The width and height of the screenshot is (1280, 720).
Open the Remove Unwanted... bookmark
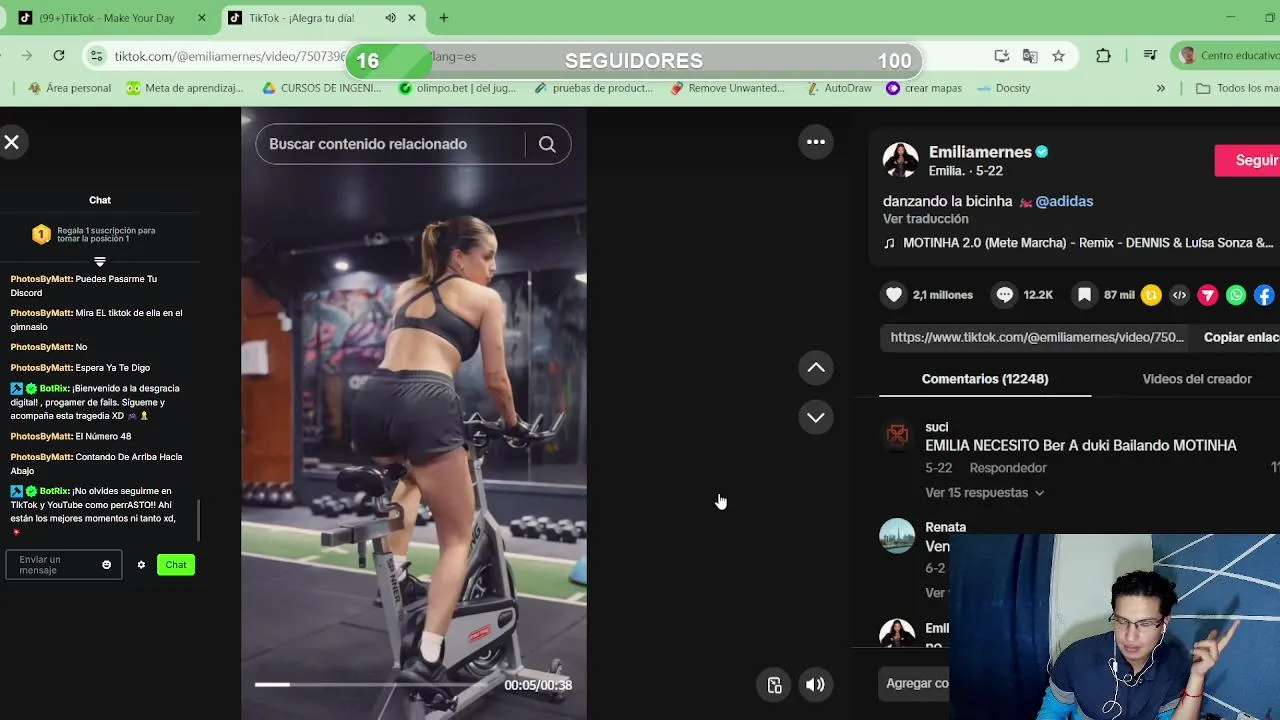(728, 88)
